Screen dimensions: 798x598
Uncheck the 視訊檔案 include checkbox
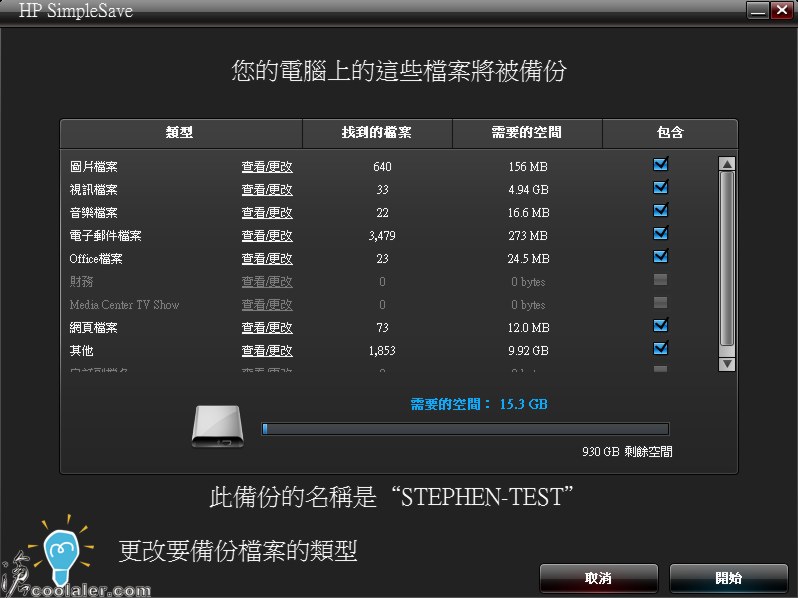[661, 187]
